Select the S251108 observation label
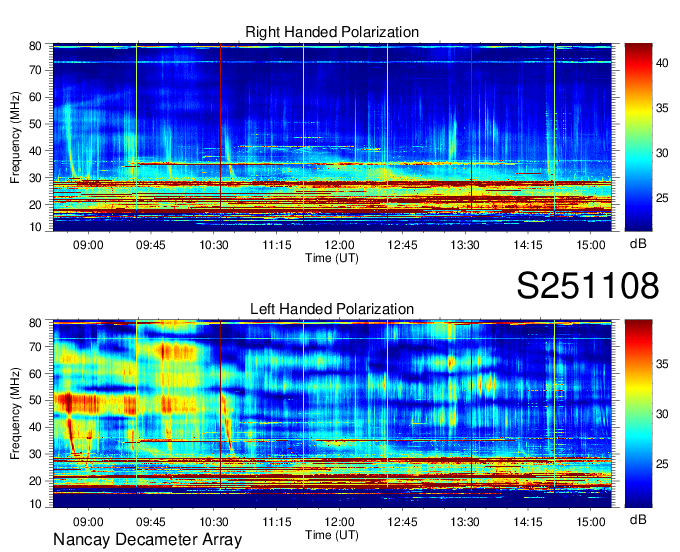Screen dimensions: 680x552 587,287
